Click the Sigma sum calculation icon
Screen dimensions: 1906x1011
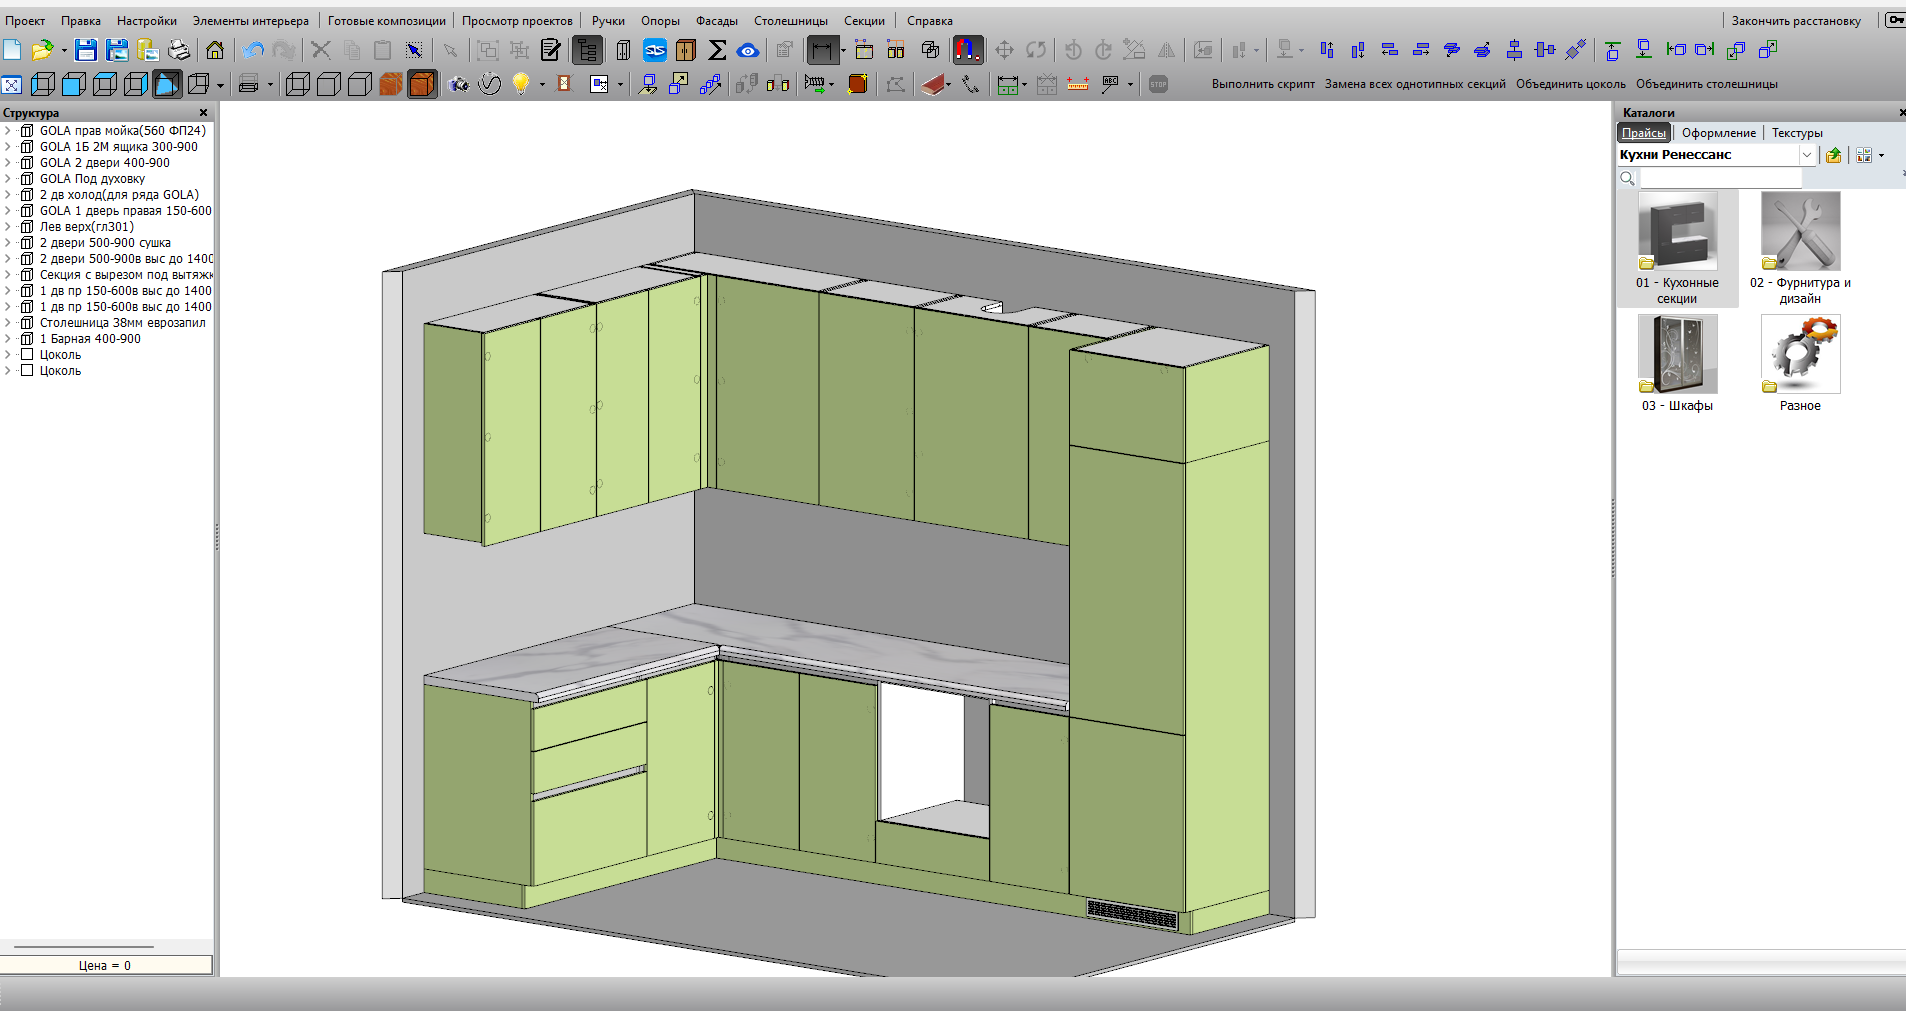tap(717, 50)
